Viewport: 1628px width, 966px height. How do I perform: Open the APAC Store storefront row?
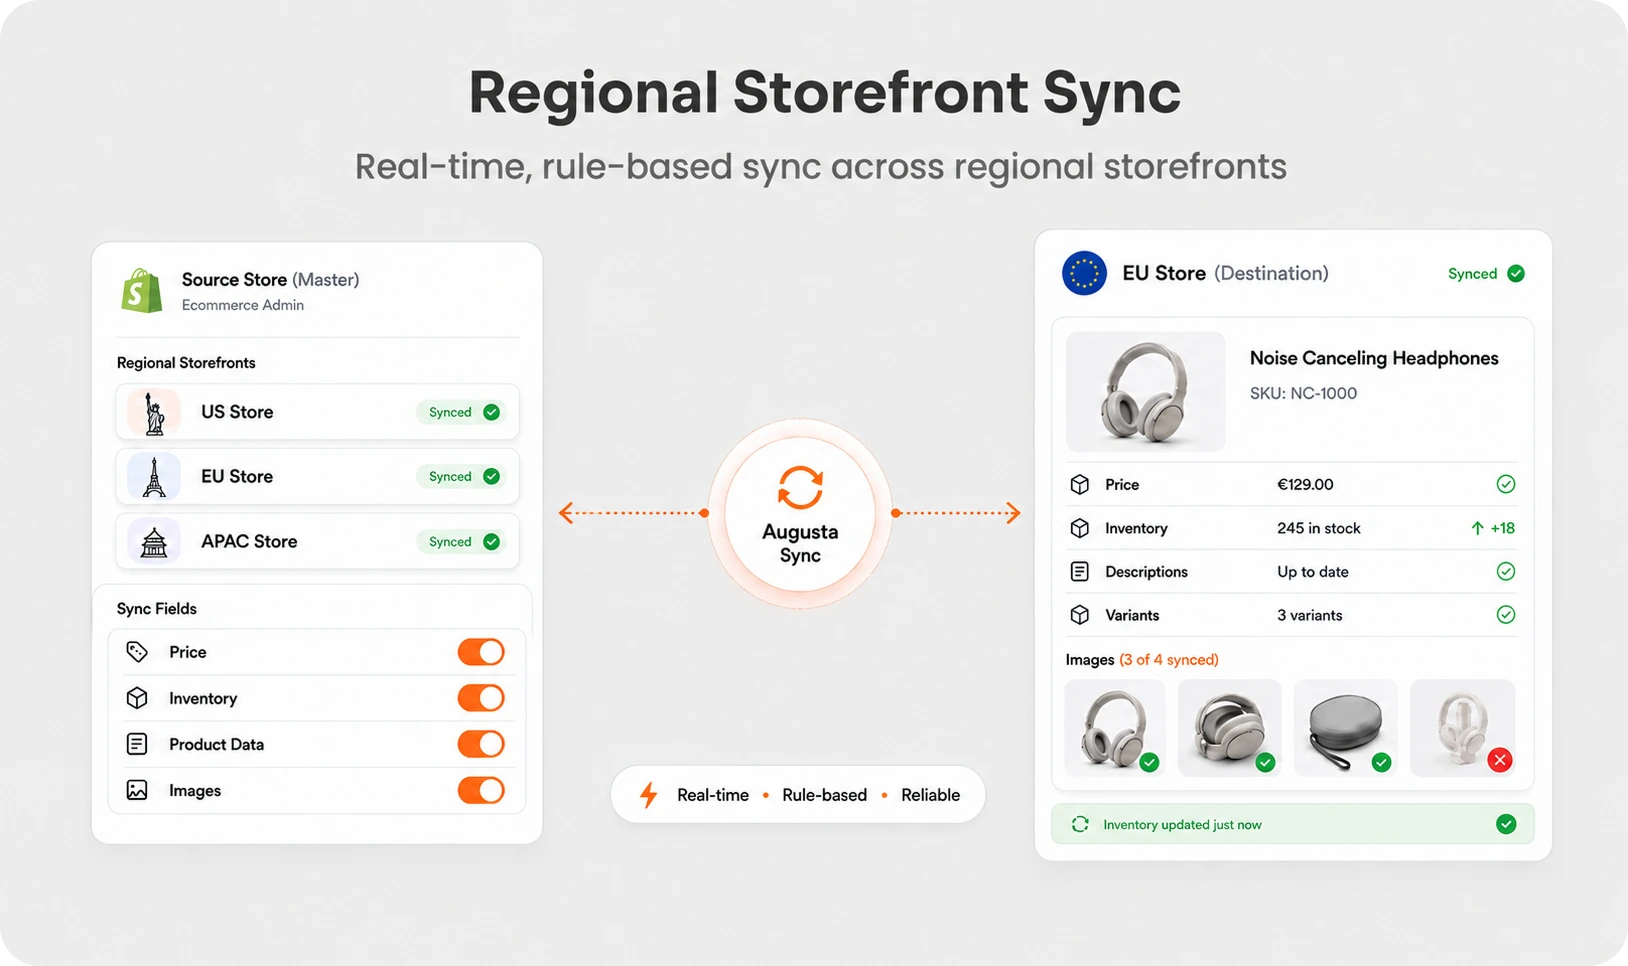(x=317, y=541)
